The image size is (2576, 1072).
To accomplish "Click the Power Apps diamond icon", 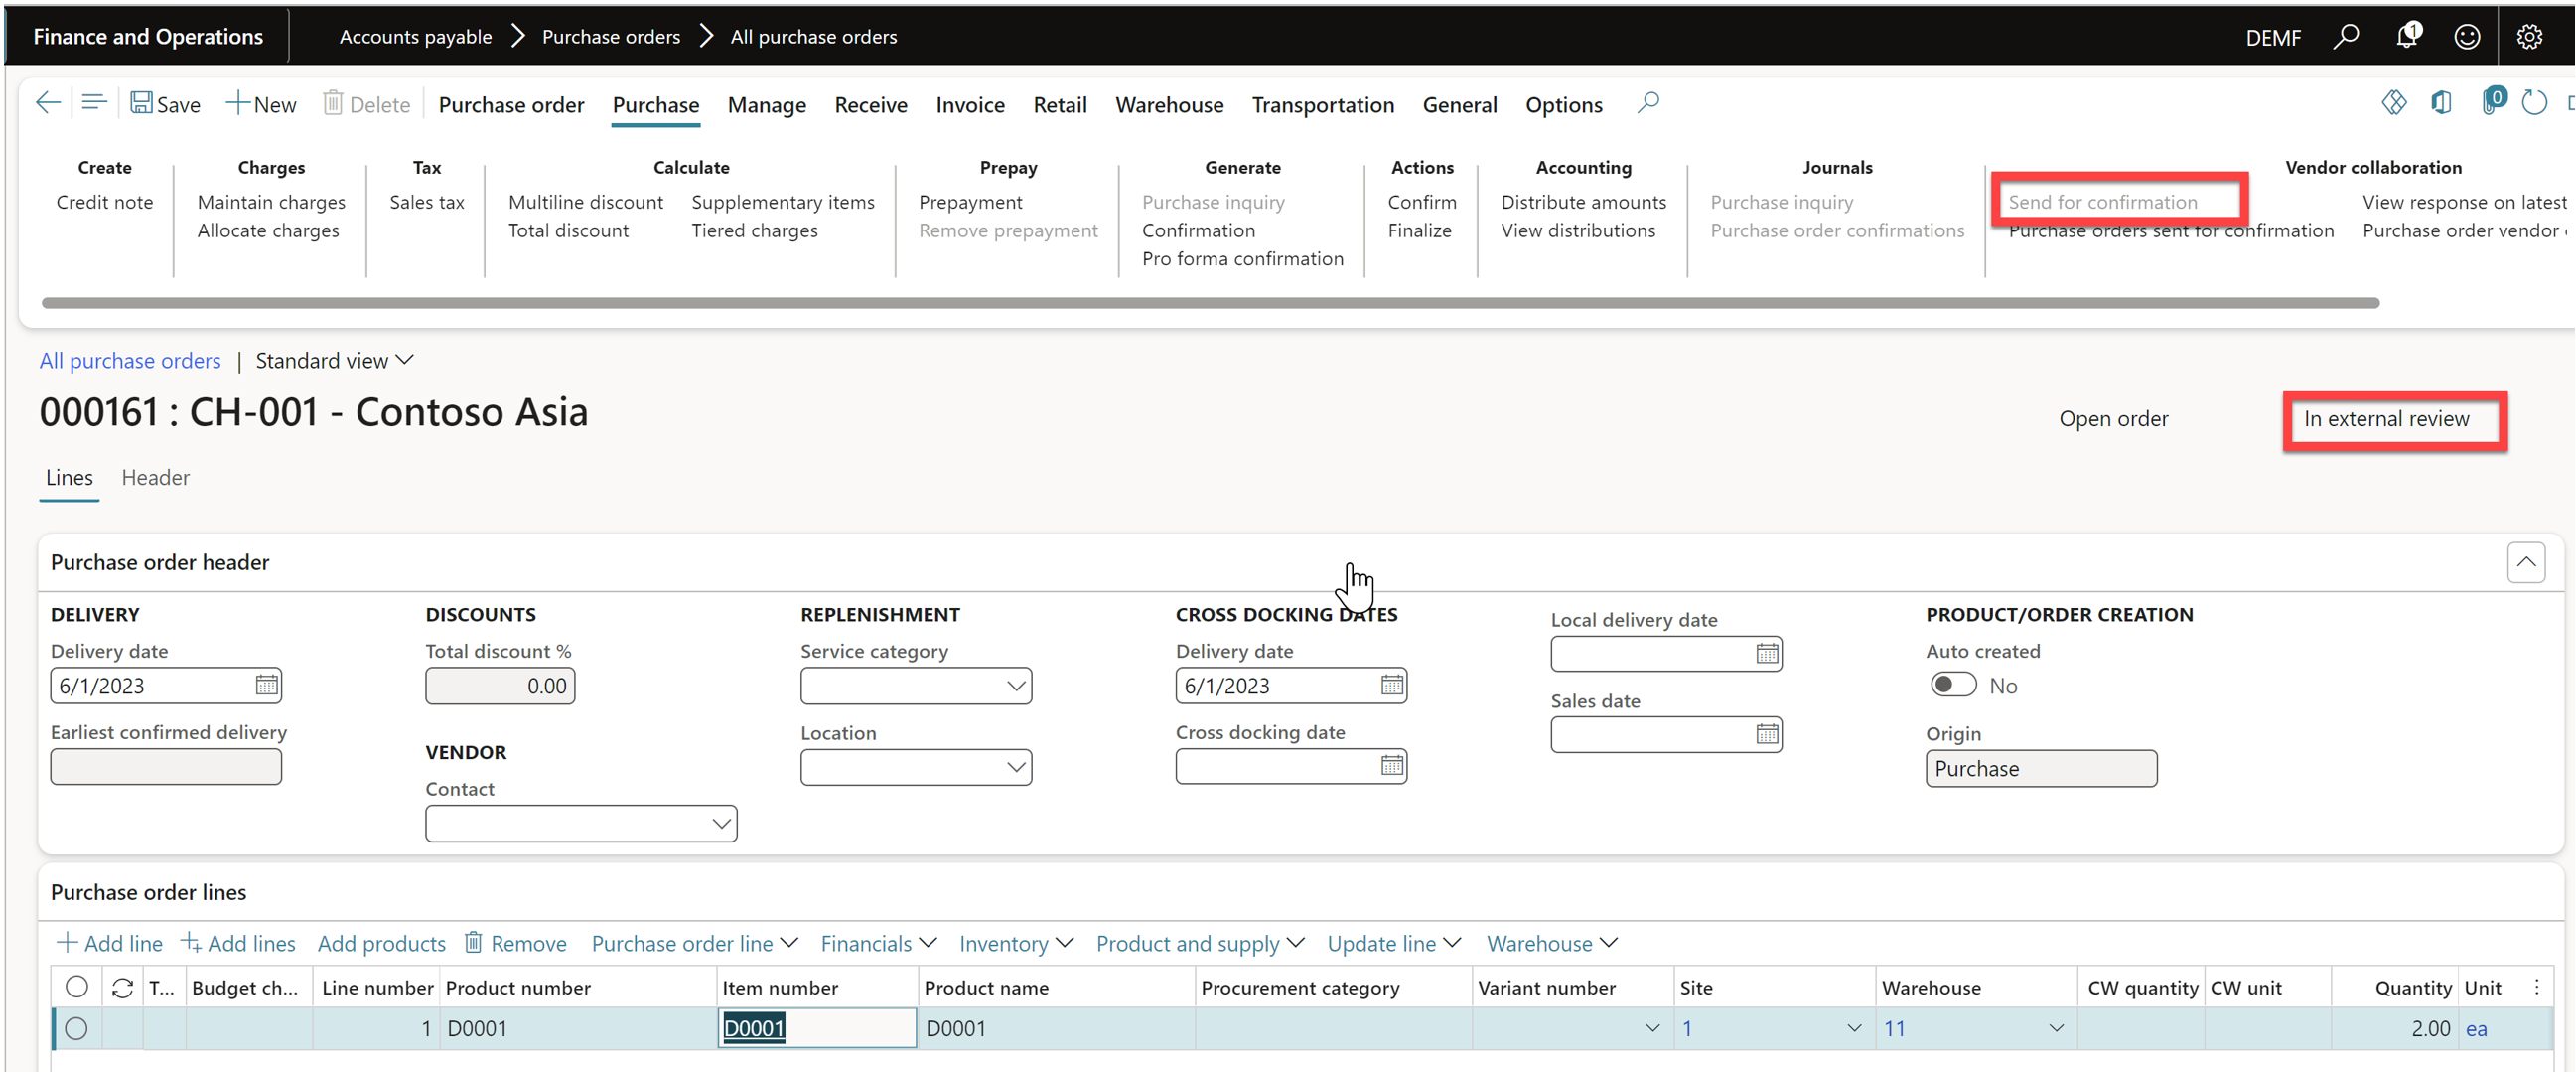I will [2394, 103].
